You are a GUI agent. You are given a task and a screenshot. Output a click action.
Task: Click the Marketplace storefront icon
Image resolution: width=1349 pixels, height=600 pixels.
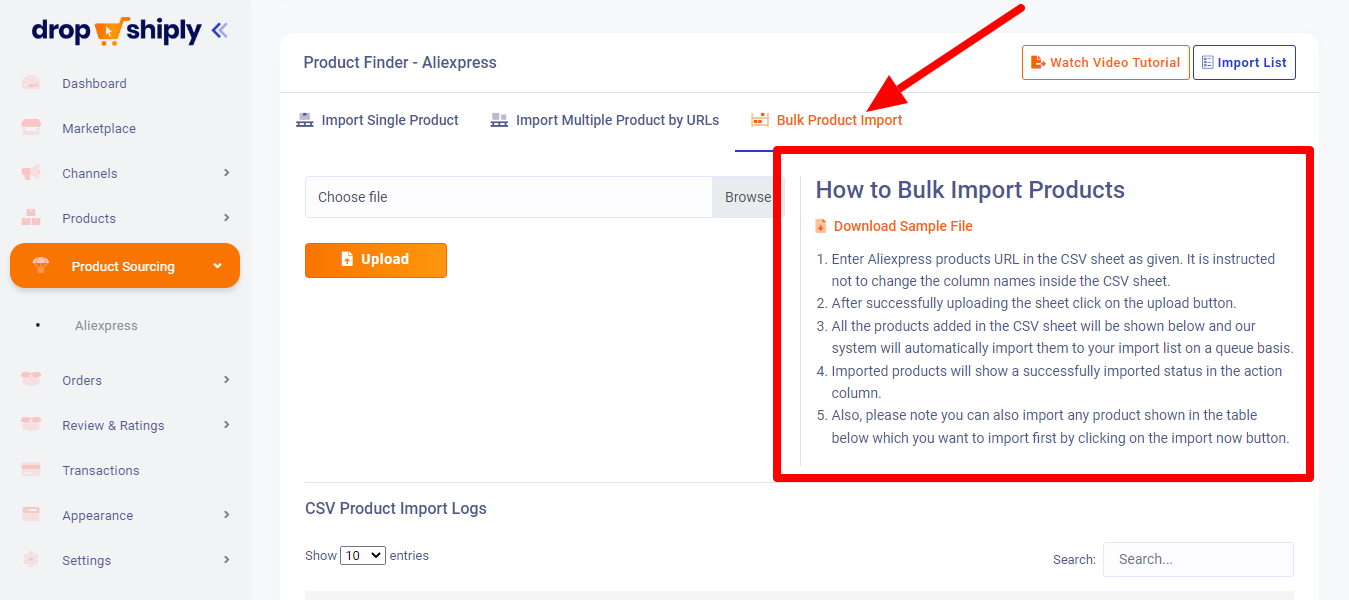pos(31,128)
